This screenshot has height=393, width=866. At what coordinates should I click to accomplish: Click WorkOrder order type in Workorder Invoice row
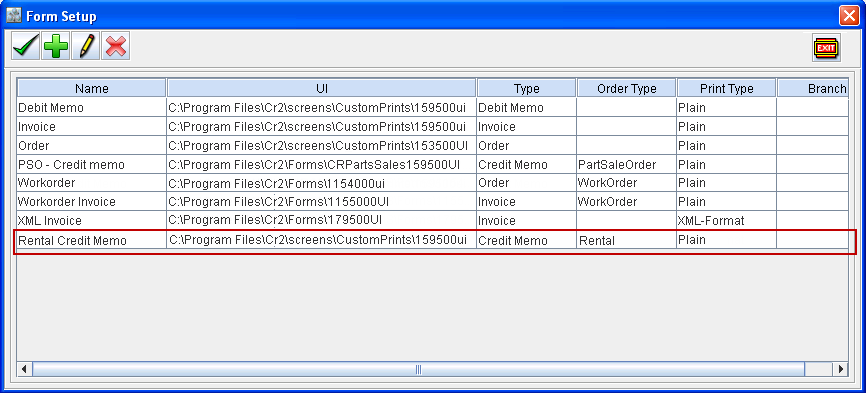coord(627,201)
